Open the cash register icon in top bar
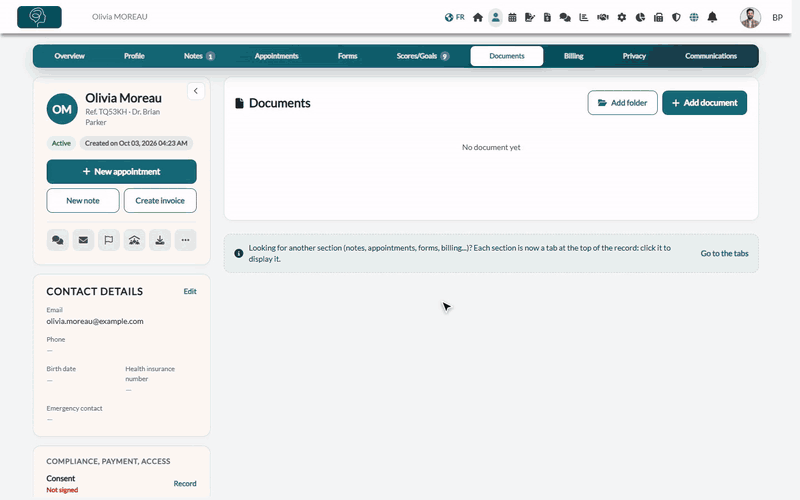800x500 pixels. point(658,17)
